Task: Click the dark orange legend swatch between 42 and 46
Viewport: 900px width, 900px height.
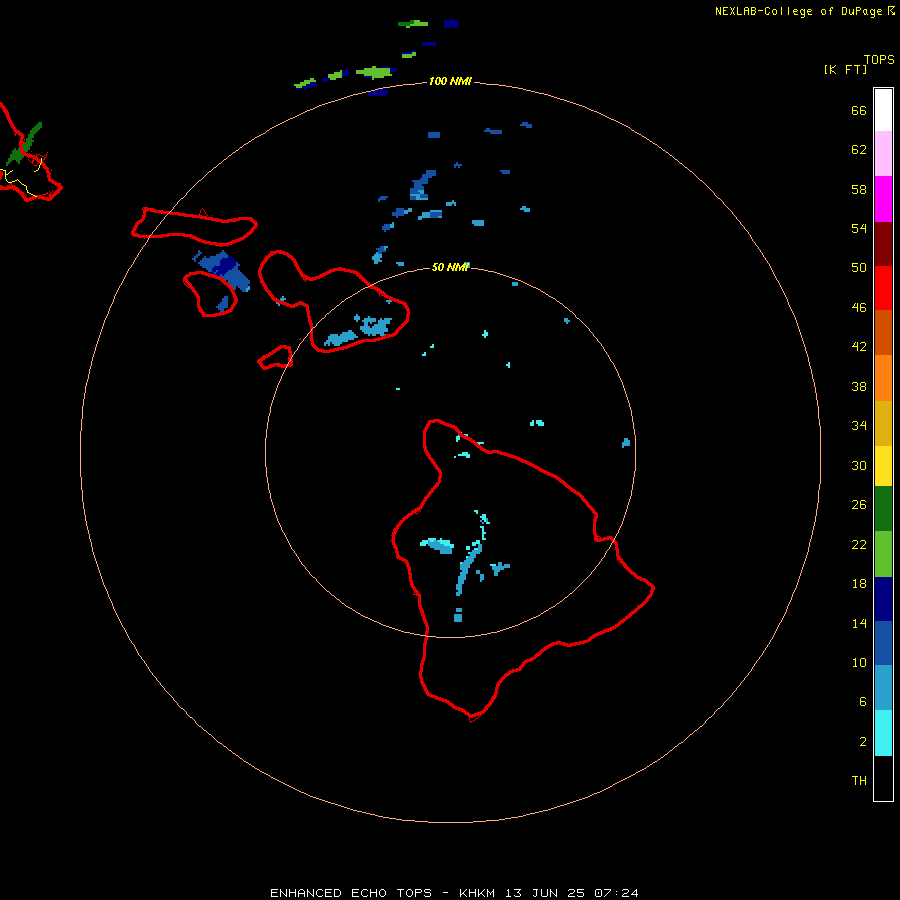Action: [883, 332]
